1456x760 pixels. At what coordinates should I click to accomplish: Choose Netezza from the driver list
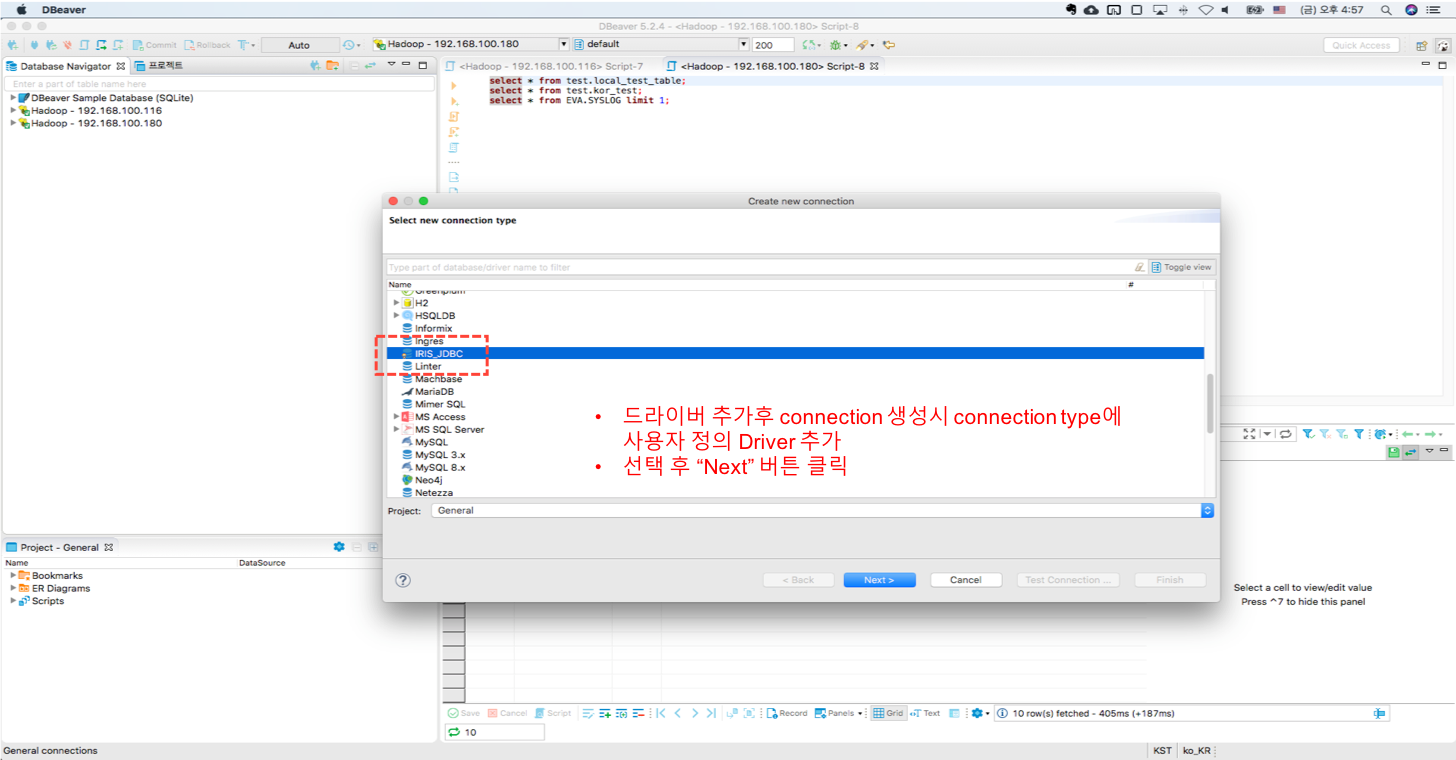[x=433, y=493]
